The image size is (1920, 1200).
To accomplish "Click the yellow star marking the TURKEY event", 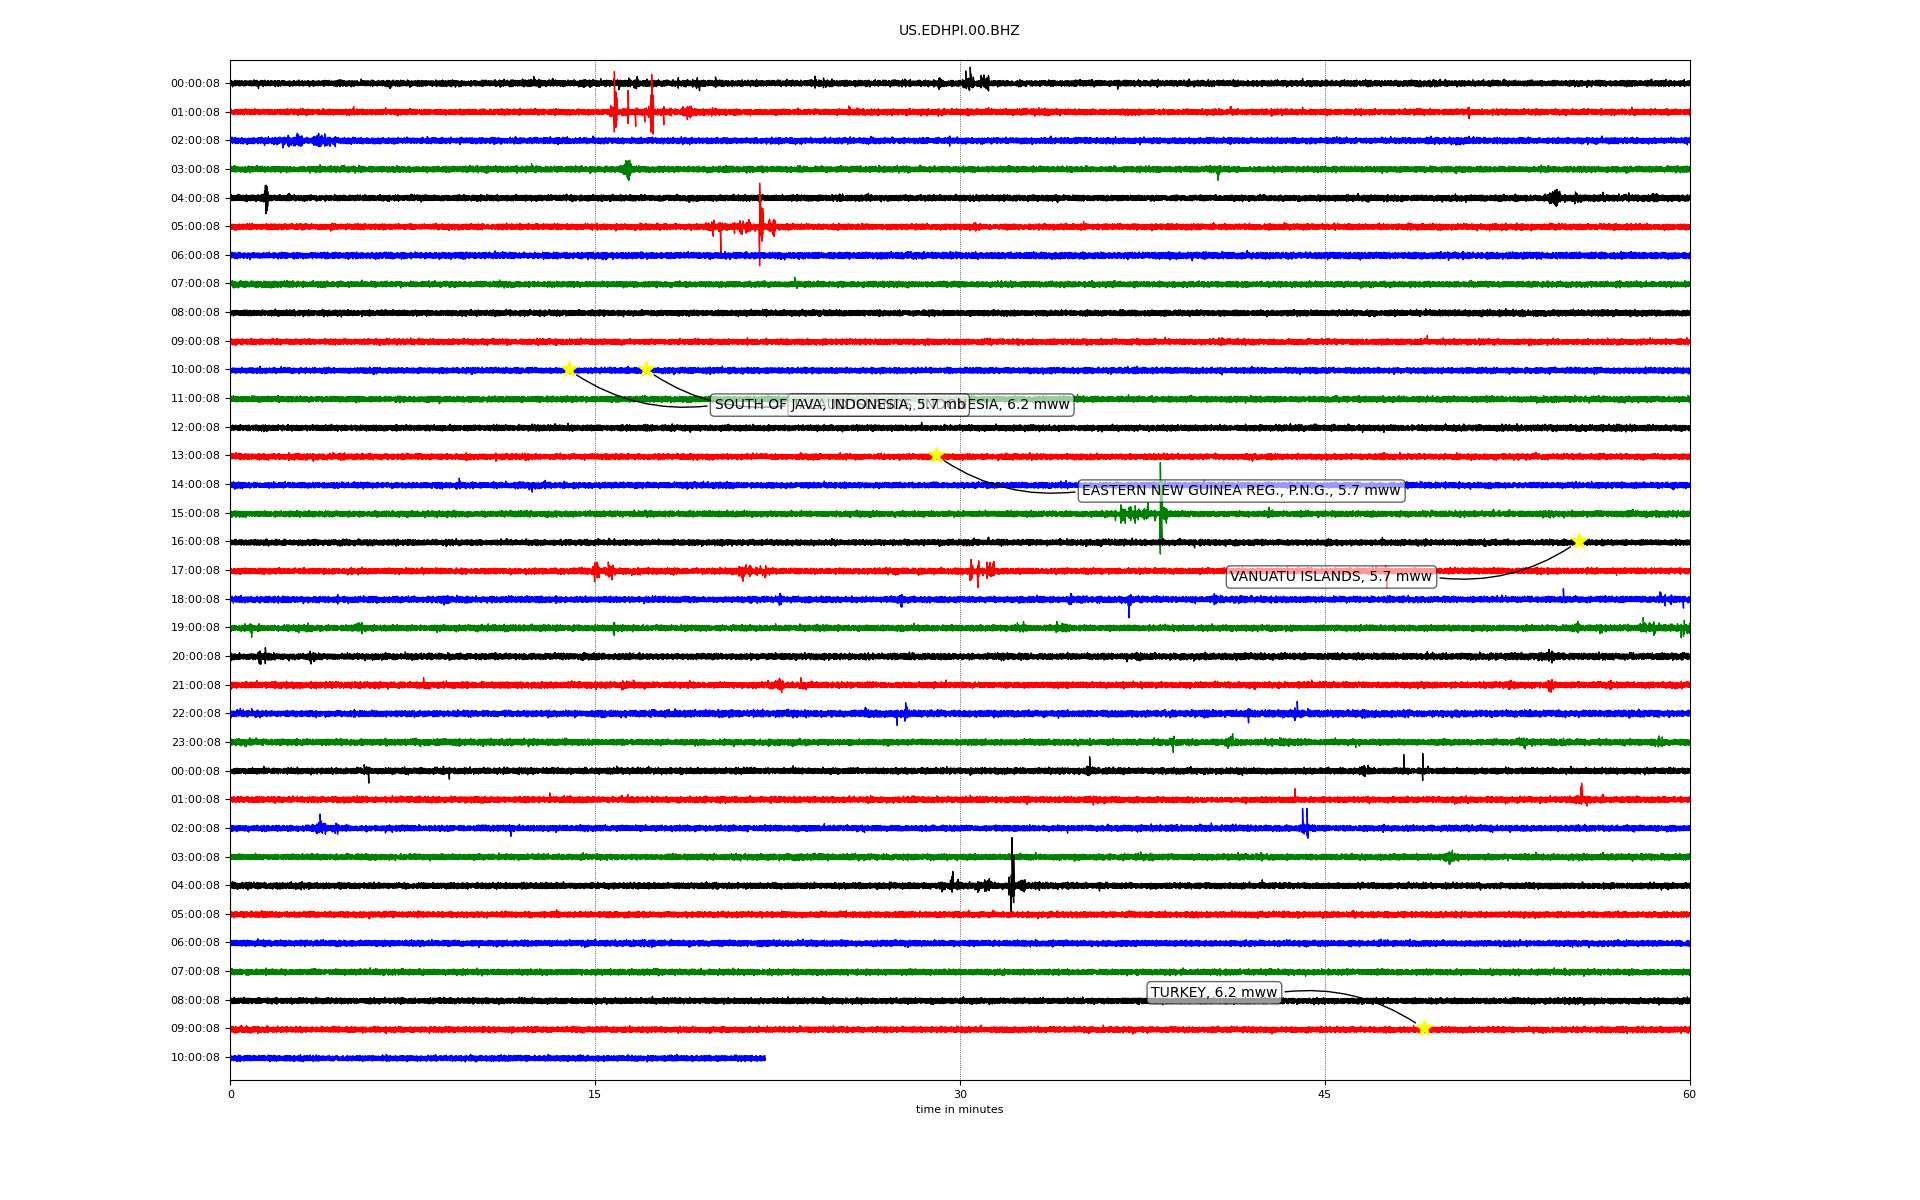I will 1424,1028.
